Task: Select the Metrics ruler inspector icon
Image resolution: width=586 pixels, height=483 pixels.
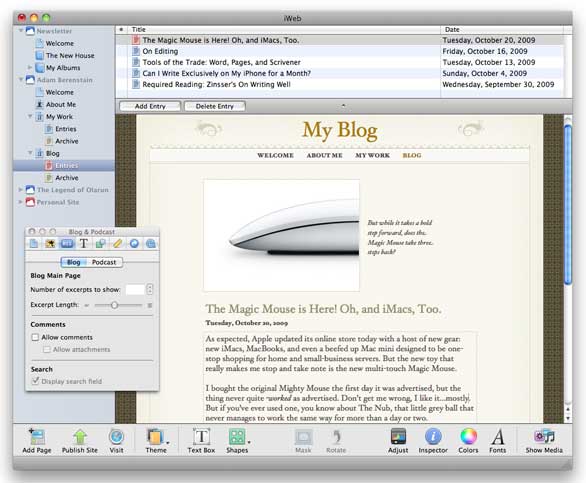Action: click(117, 244)
